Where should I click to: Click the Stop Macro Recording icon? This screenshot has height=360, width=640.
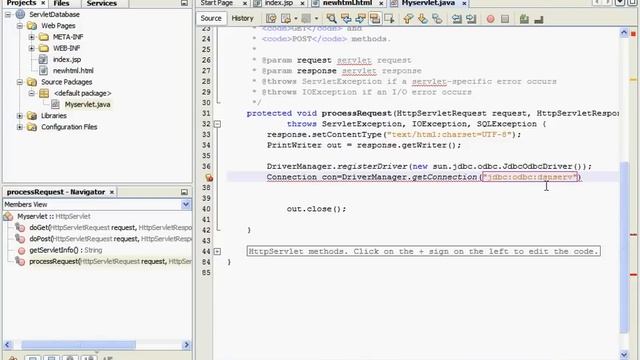pyautogui.click(x=505, y=19)
